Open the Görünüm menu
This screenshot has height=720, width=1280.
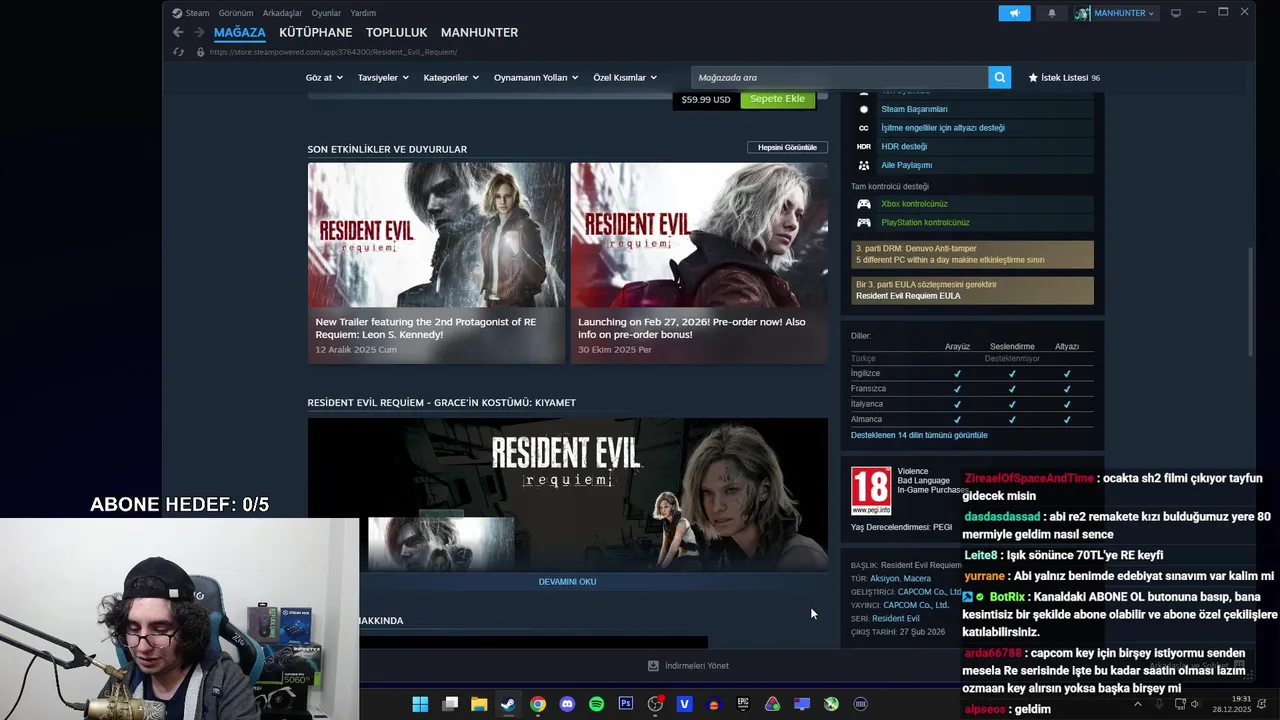pos(236,13)
